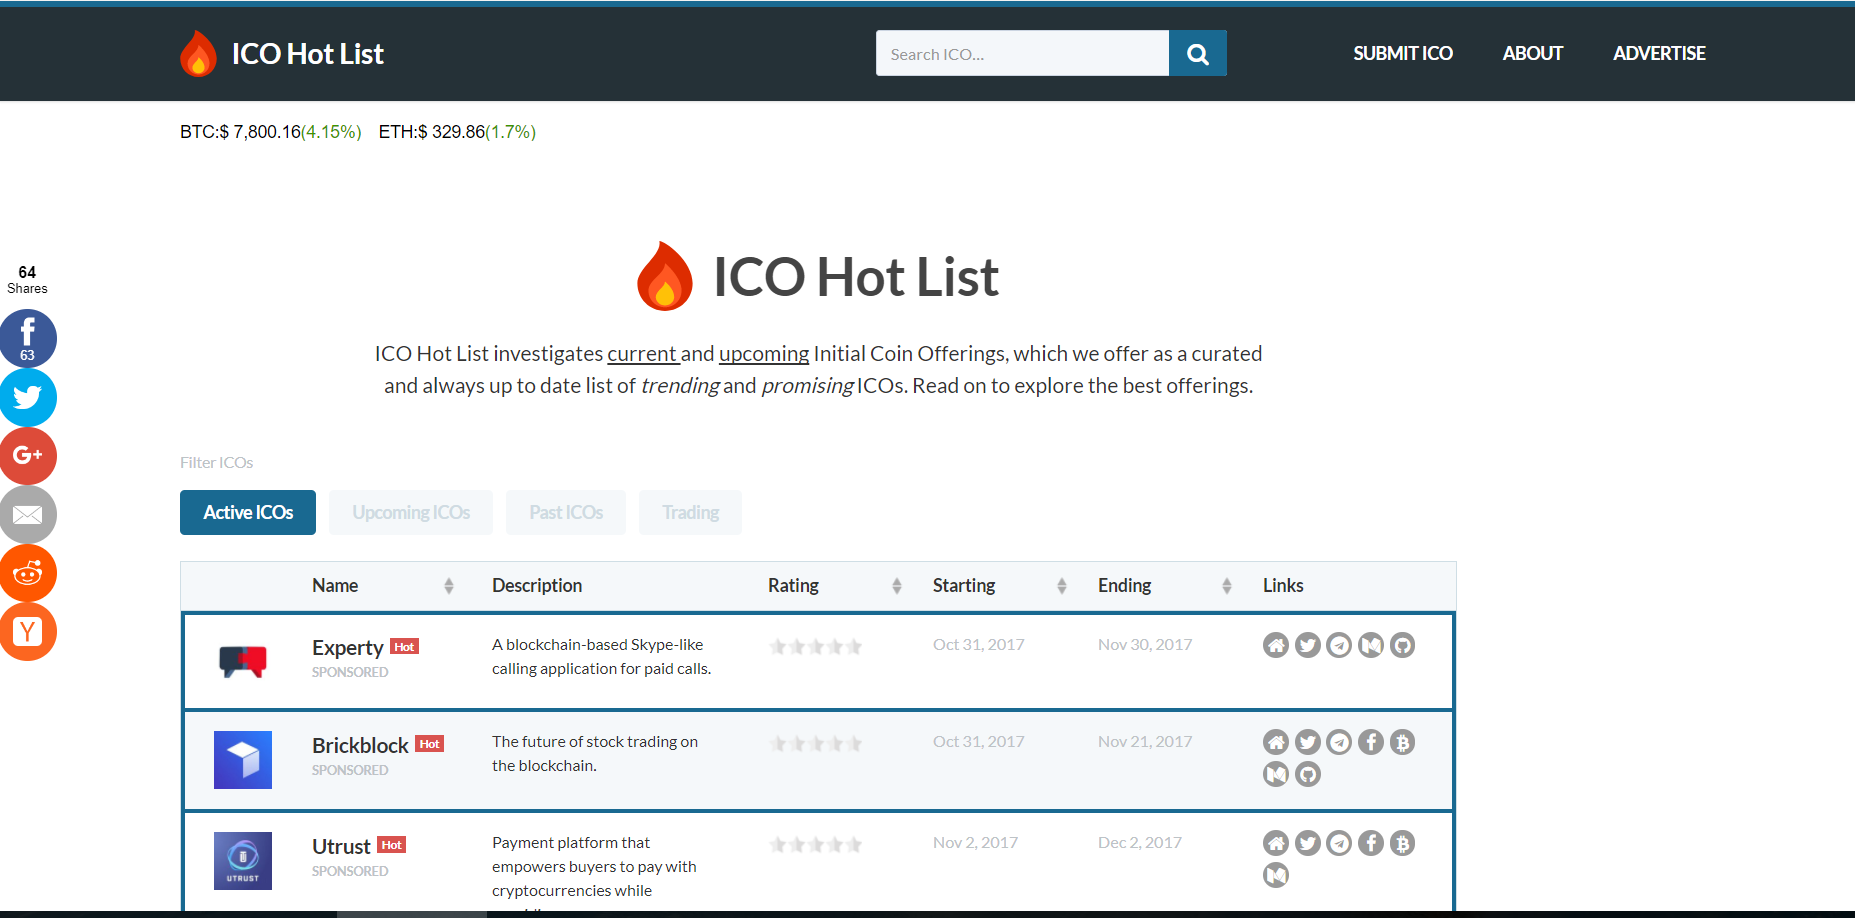Open Brickblock's Telegram channel
The image size is (1855, 918).
1340,742
